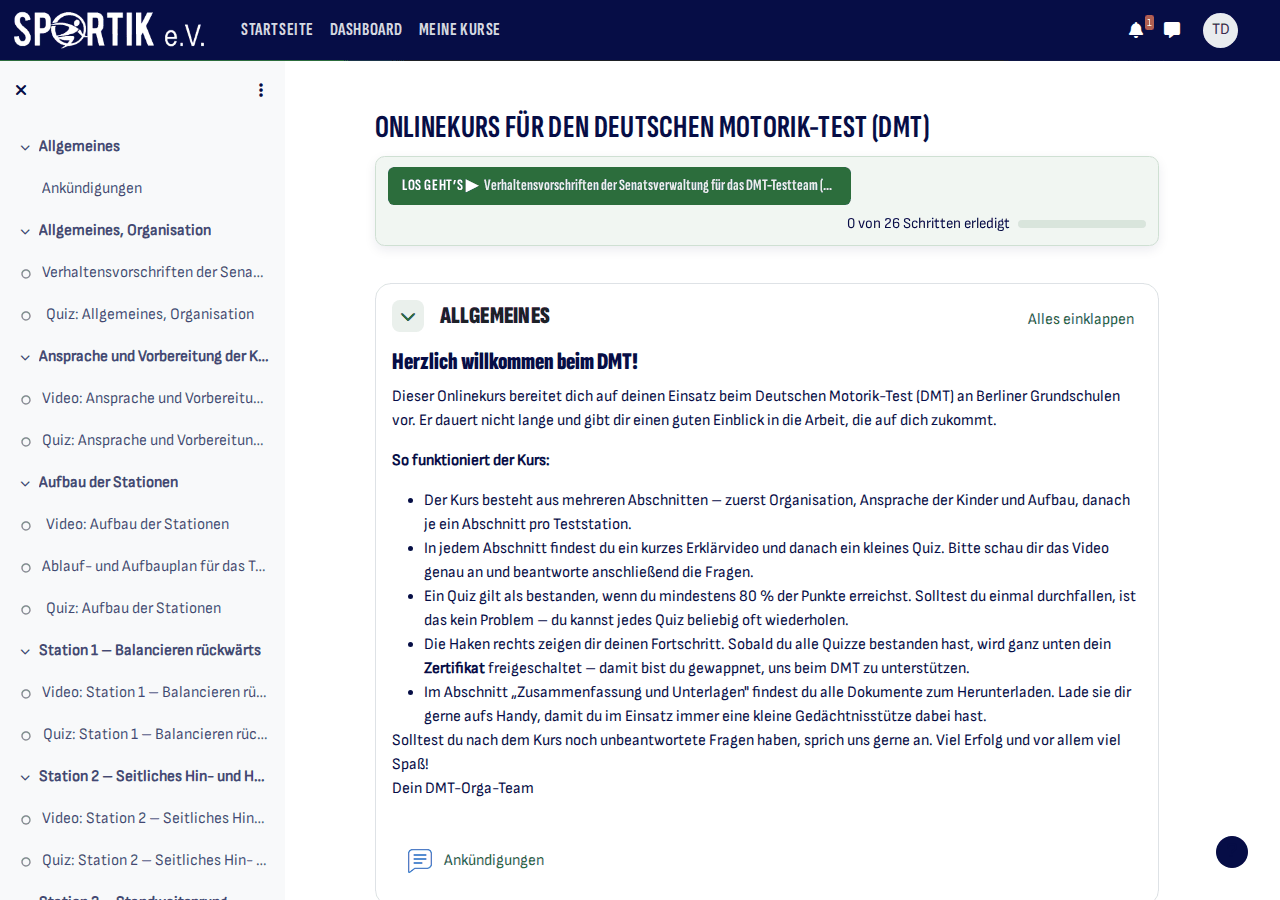Collapse Aufbau der Stationen sidebar section

(25, 483)
